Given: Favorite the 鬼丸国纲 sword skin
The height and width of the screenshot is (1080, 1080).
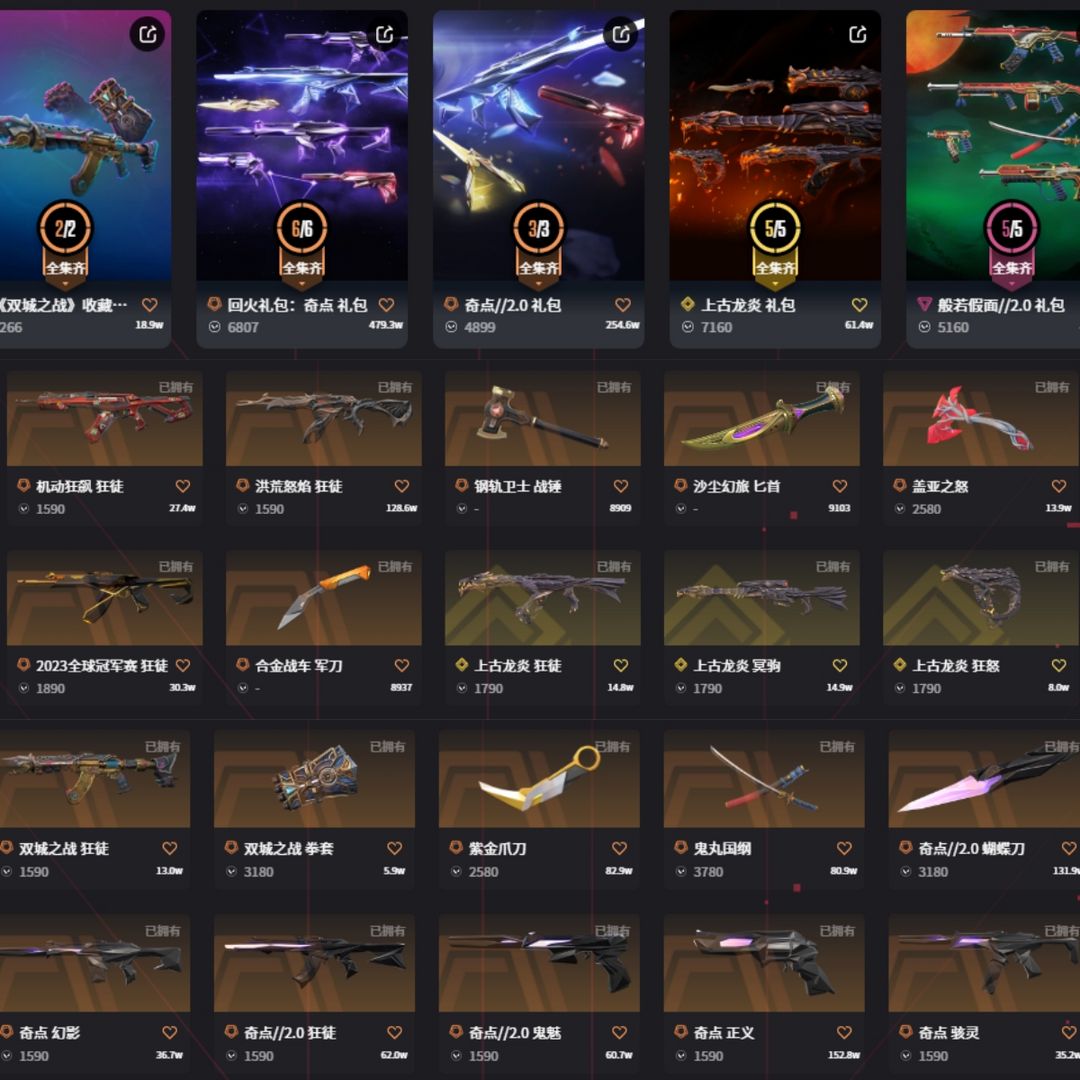Looking at the screenshot, I should [x=844, y=848].
